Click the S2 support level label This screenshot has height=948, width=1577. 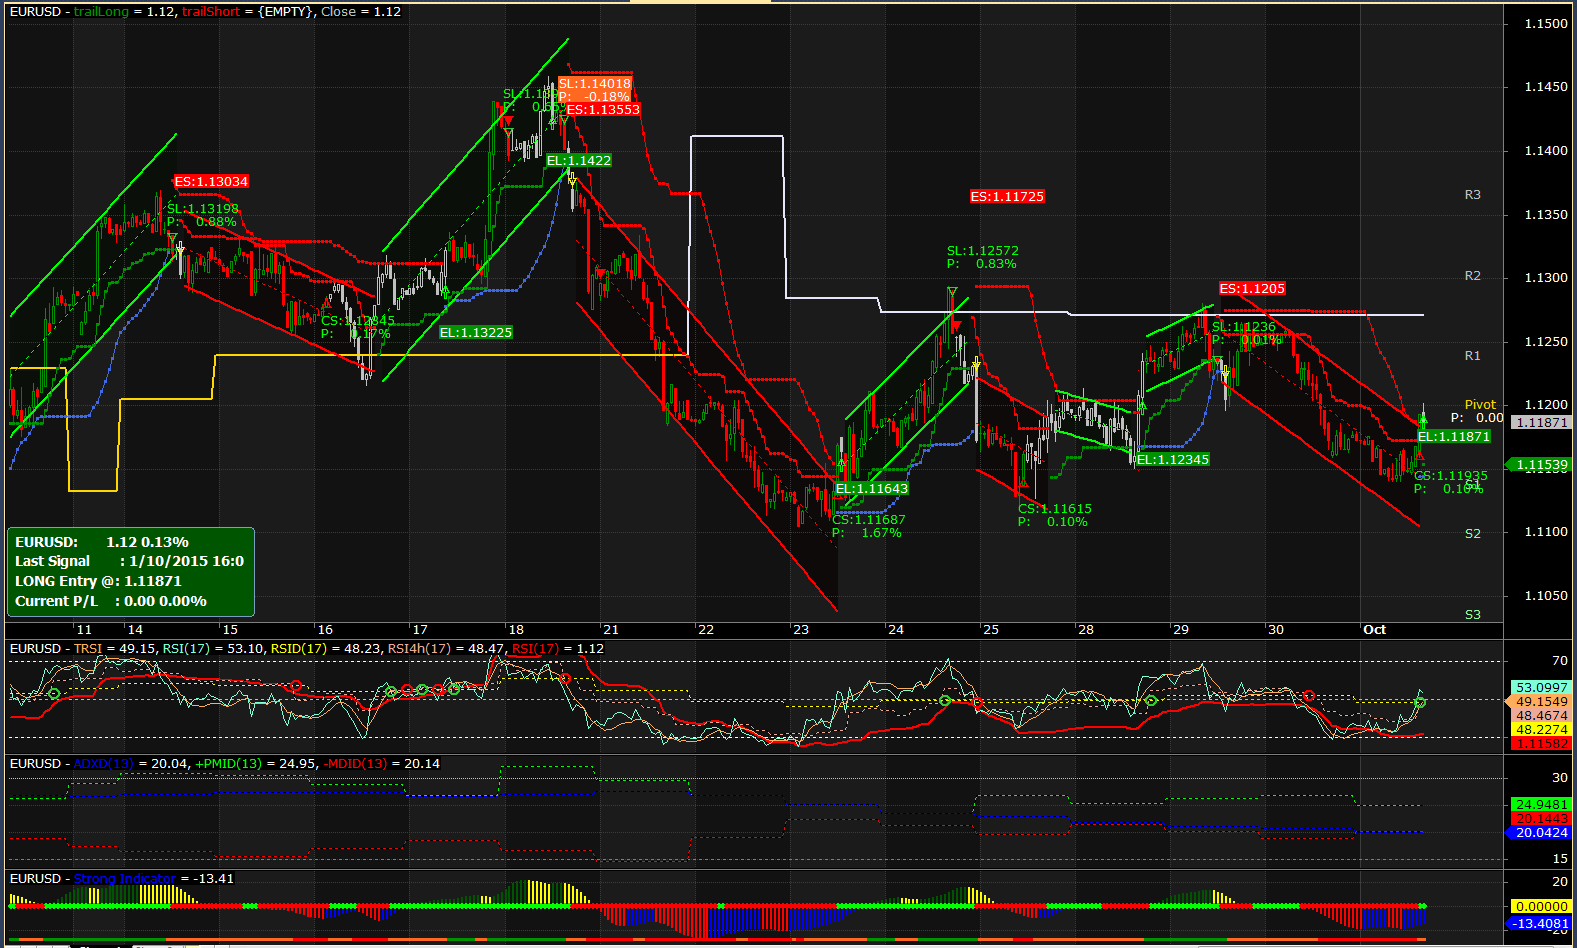1472,534
